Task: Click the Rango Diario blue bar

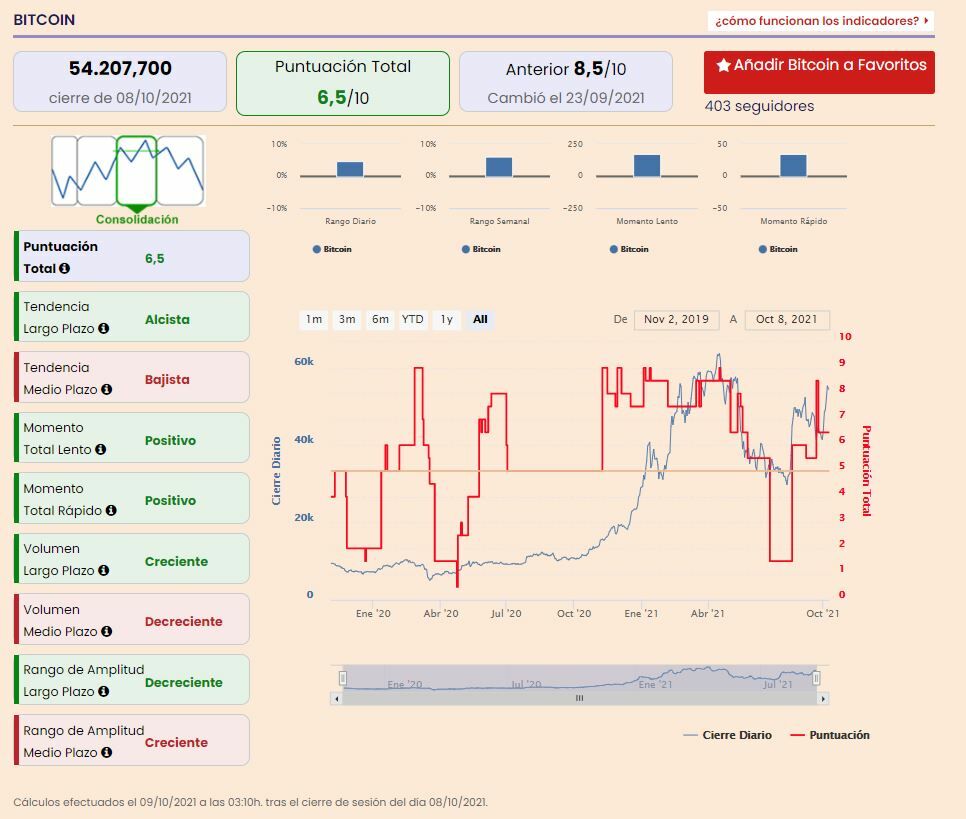Action: (350, 169)
